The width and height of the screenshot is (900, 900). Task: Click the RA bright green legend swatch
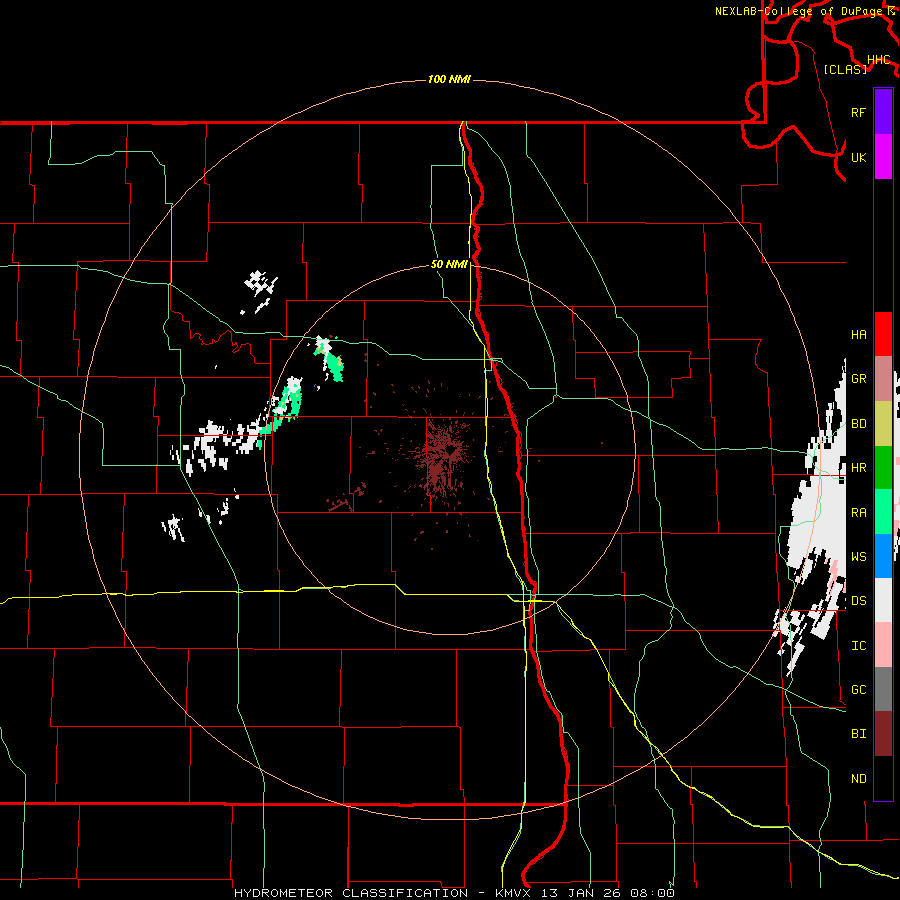pos(883,512)
